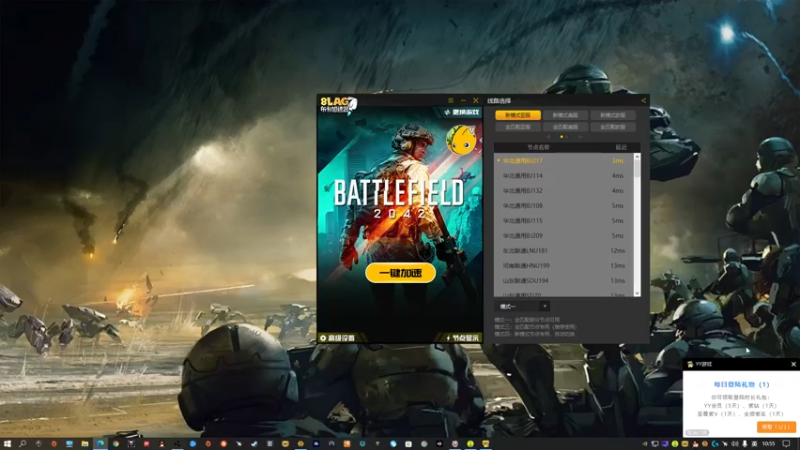Open Google Chrome from the taskbar

116,444
